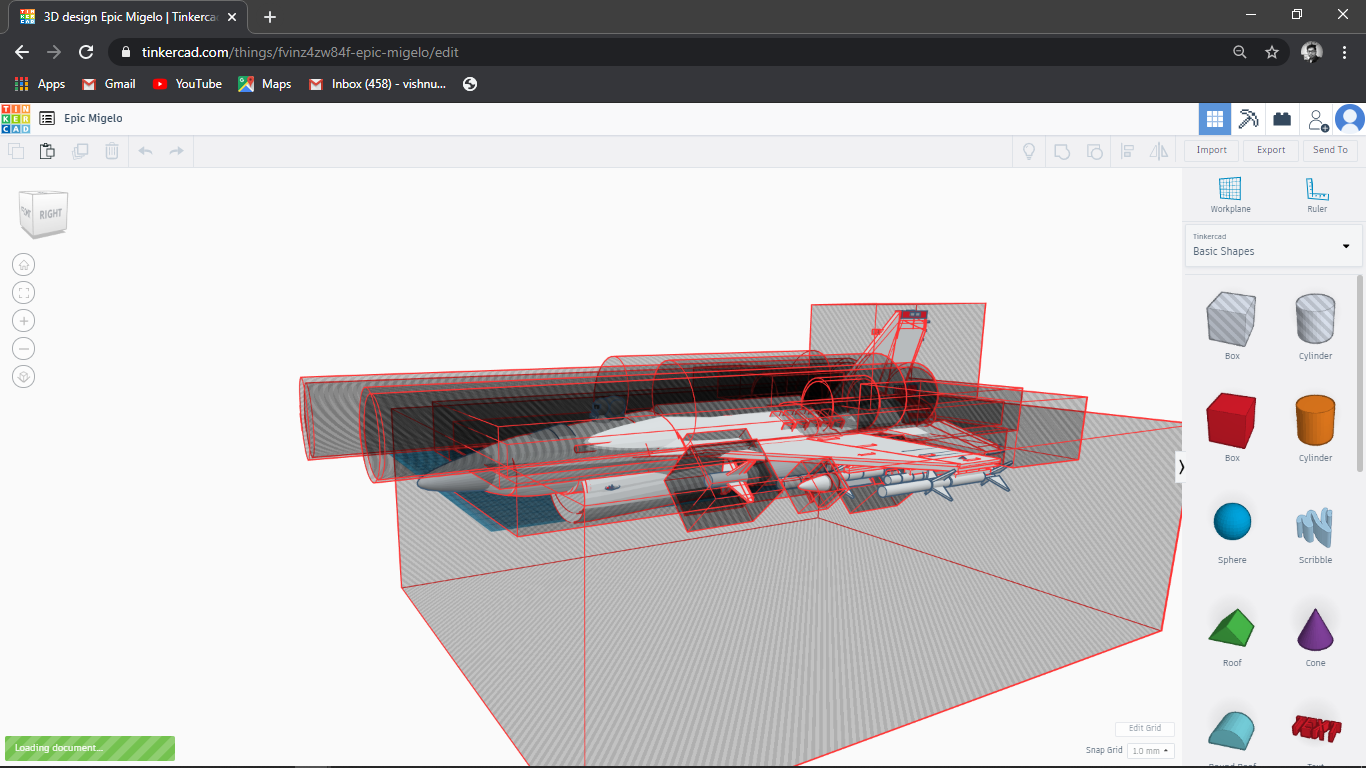
Task: Click the Redo arrow icon
Action: click(x=176, y=151)
